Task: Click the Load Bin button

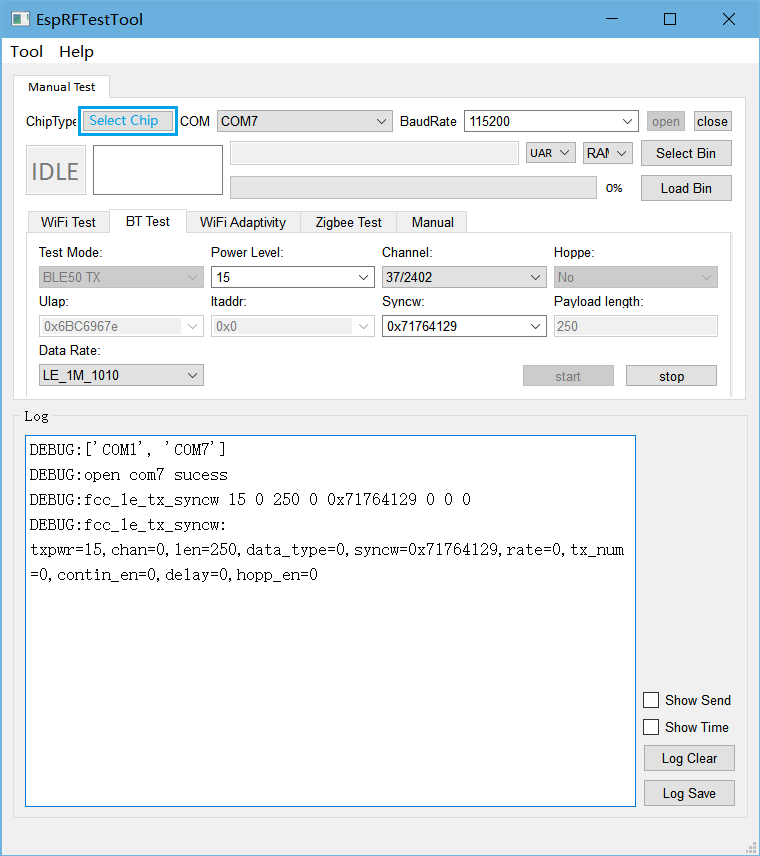Action: (x=686, y=188)
